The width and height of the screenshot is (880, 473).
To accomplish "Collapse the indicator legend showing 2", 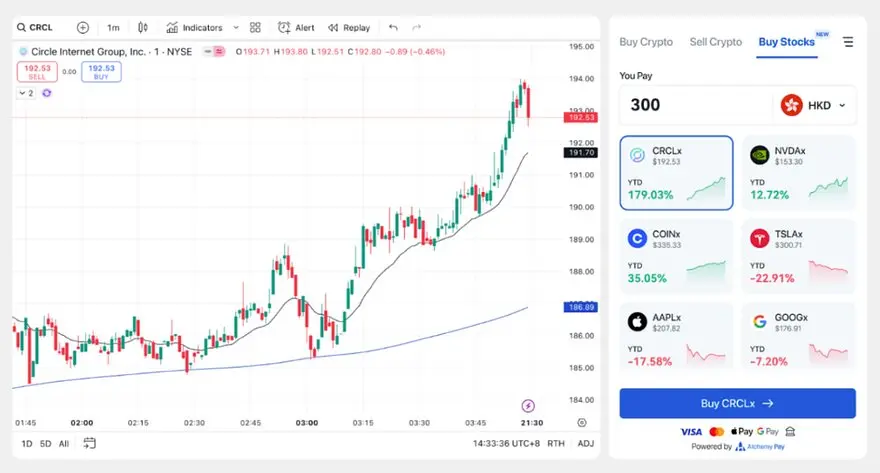I will tap(26, 93).
